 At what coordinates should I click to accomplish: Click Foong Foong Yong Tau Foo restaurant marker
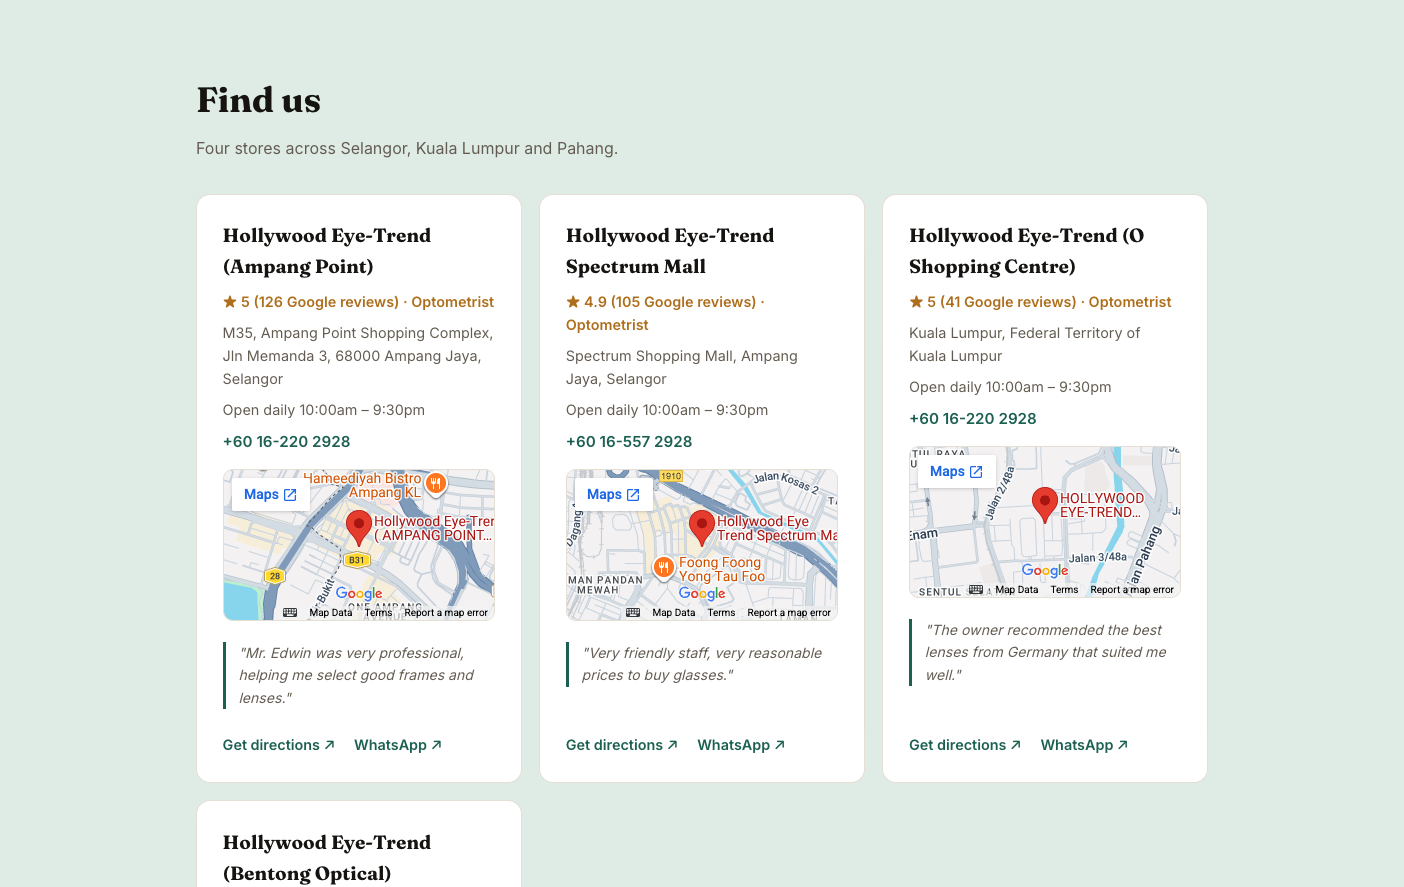tap(664, 568)
